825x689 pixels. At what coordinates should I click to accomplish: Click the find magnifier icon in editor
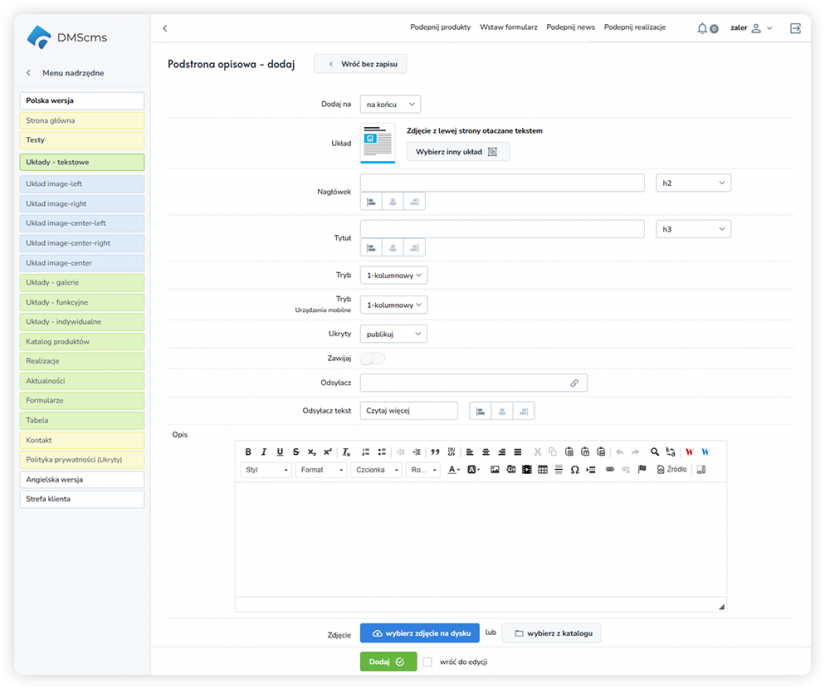[655, 452]
